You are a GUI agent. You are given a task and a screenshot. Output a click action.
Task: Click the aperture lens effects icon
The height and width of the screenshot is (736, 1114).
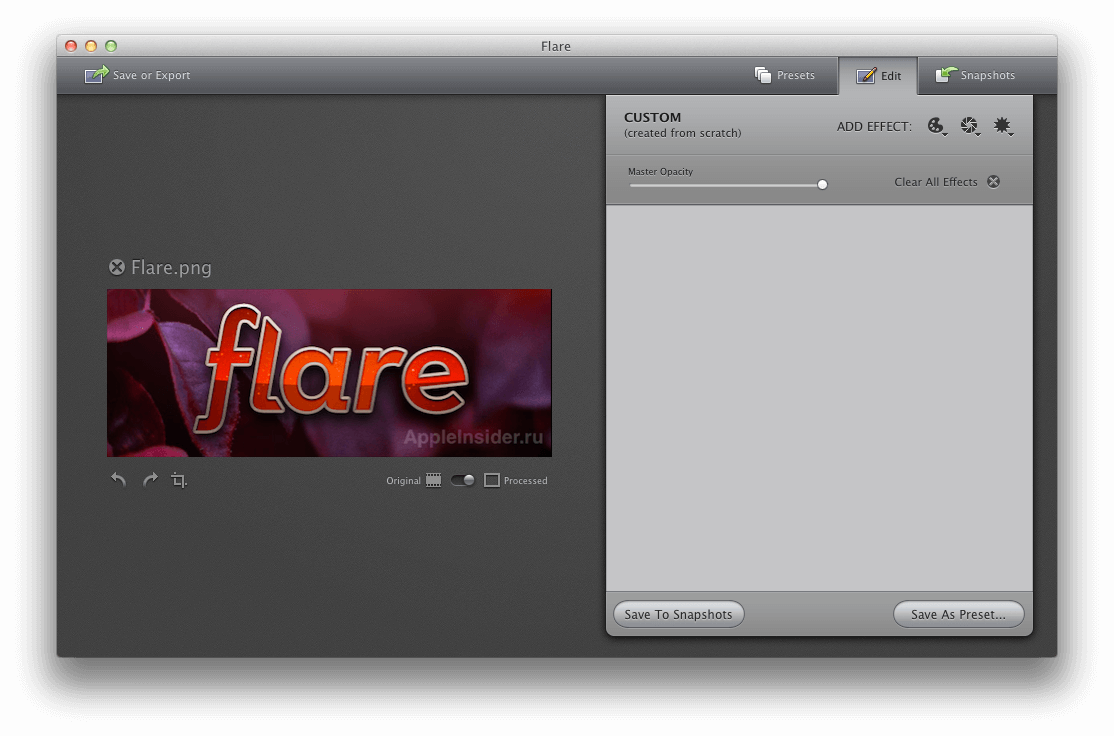coord(969,125)
